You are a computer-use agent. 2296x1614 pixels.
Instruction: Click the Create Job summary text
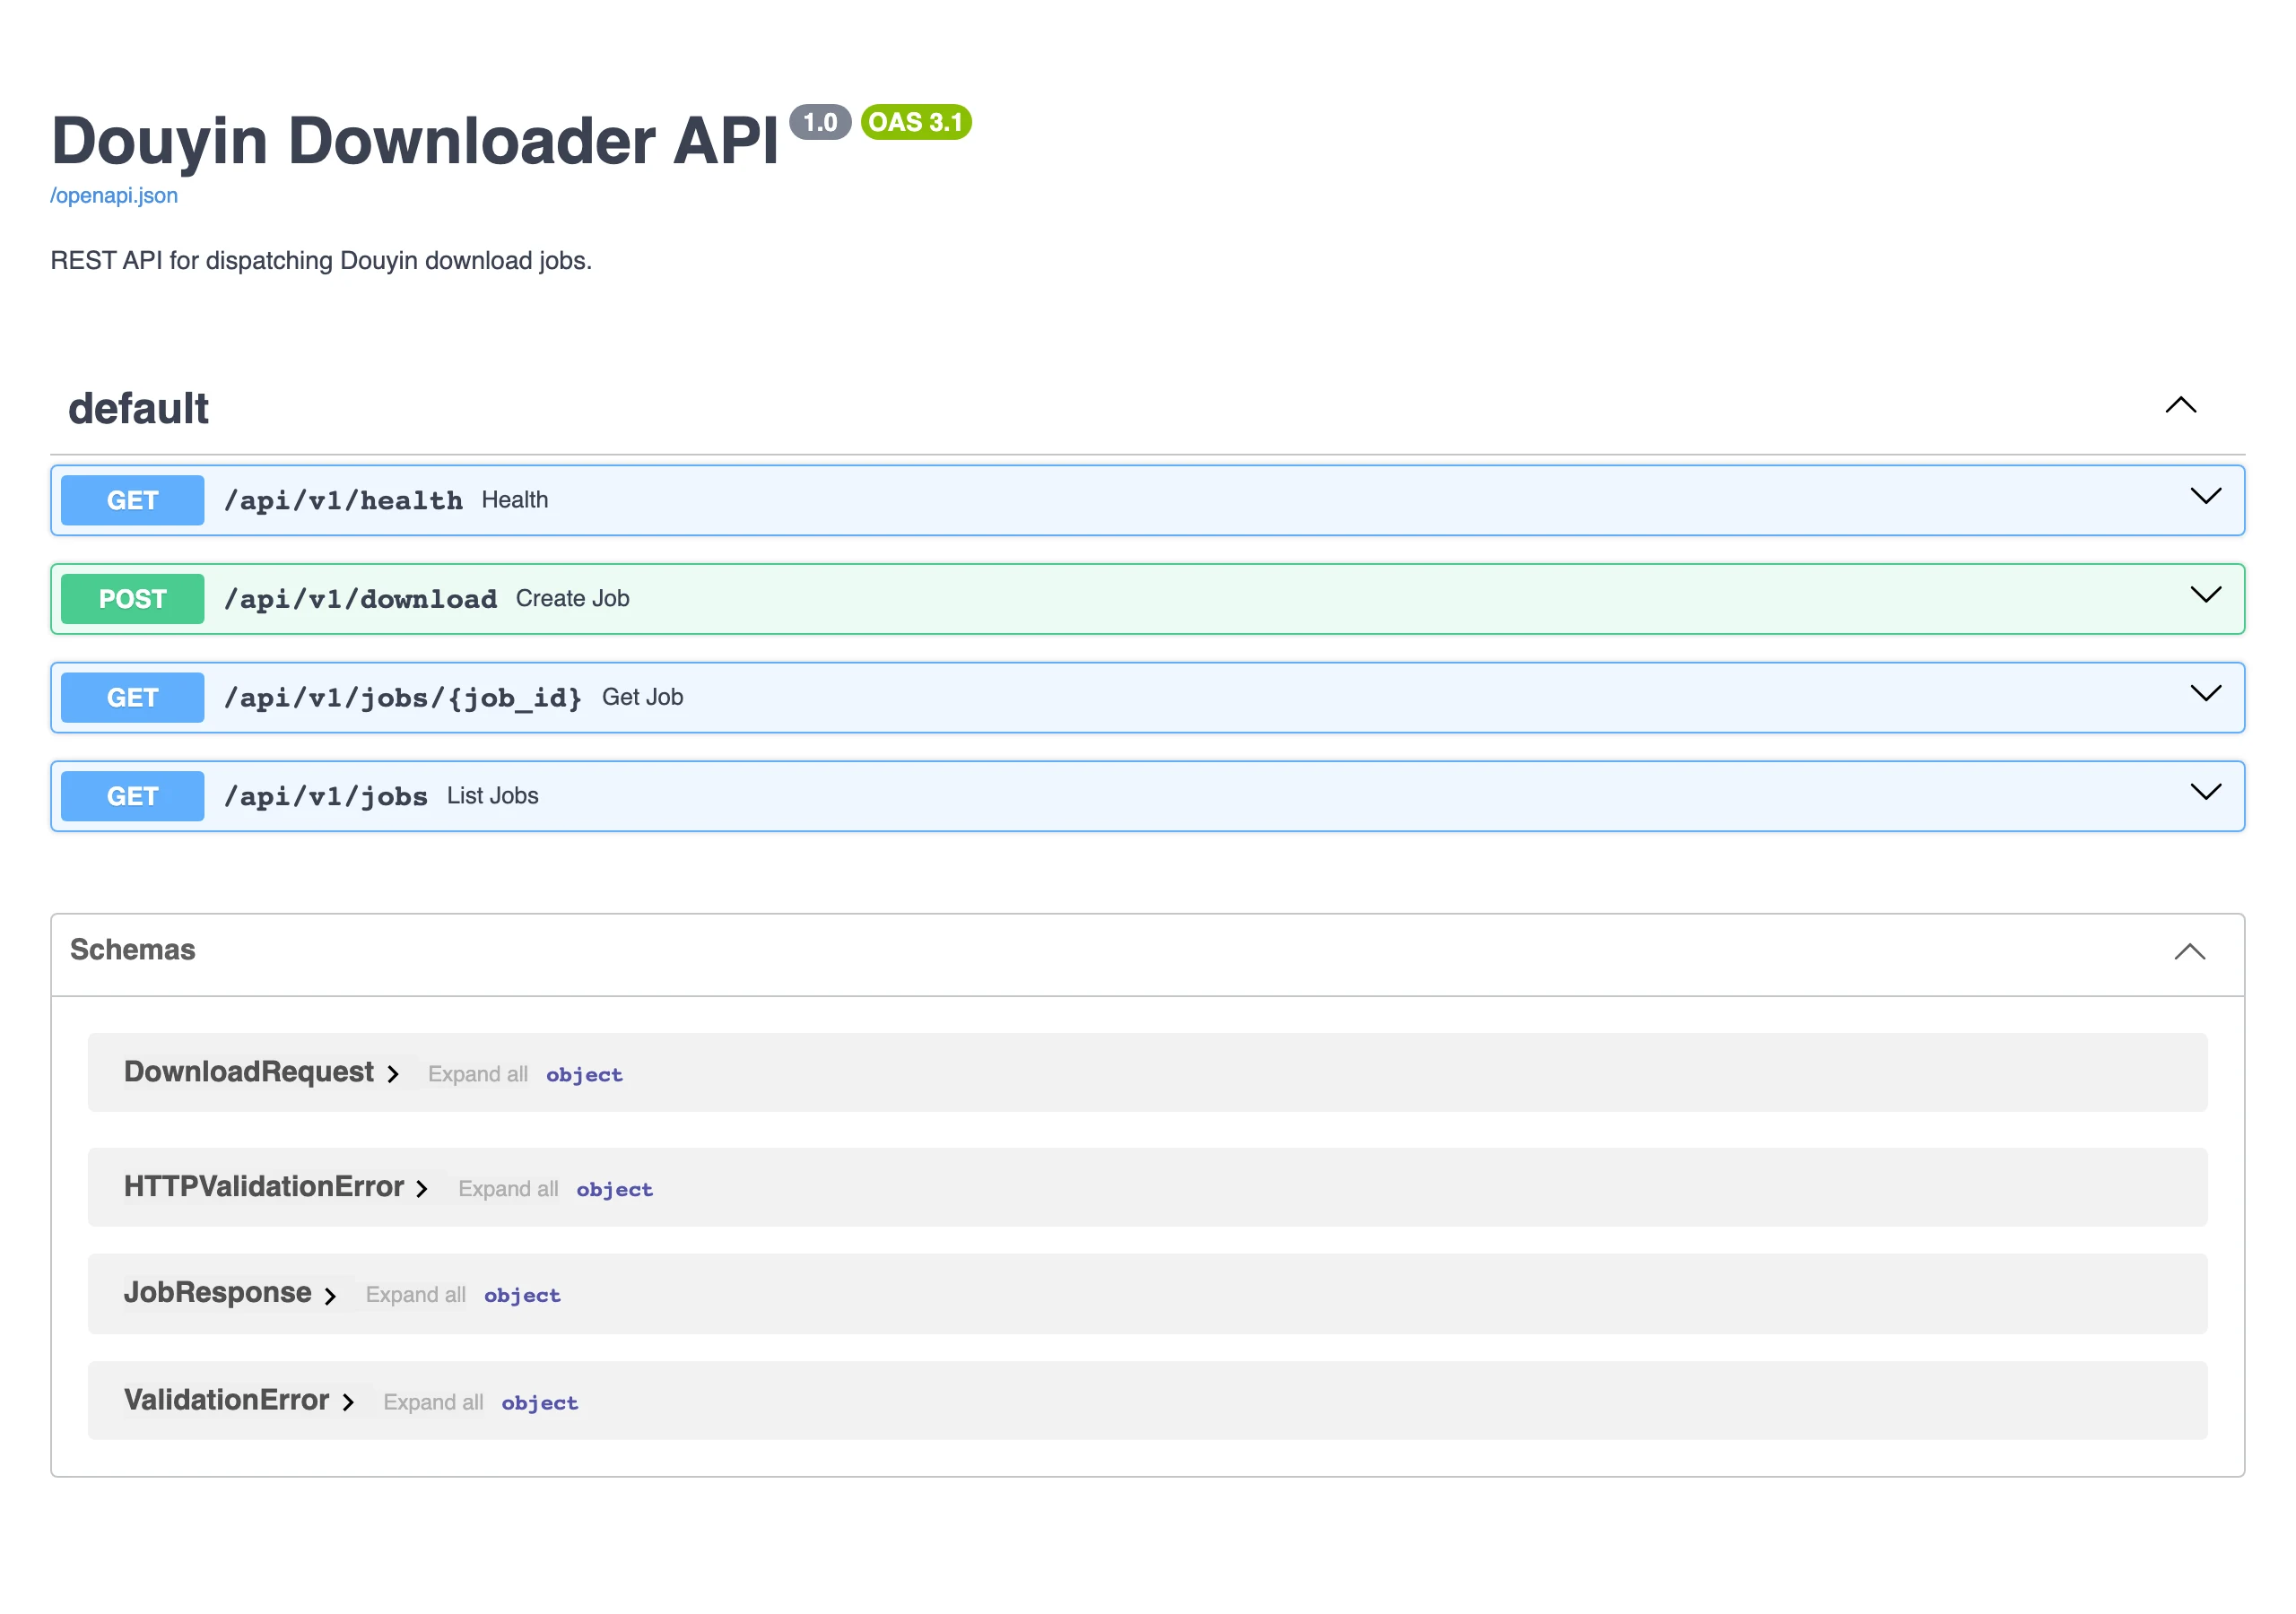(x=573, y=599)
